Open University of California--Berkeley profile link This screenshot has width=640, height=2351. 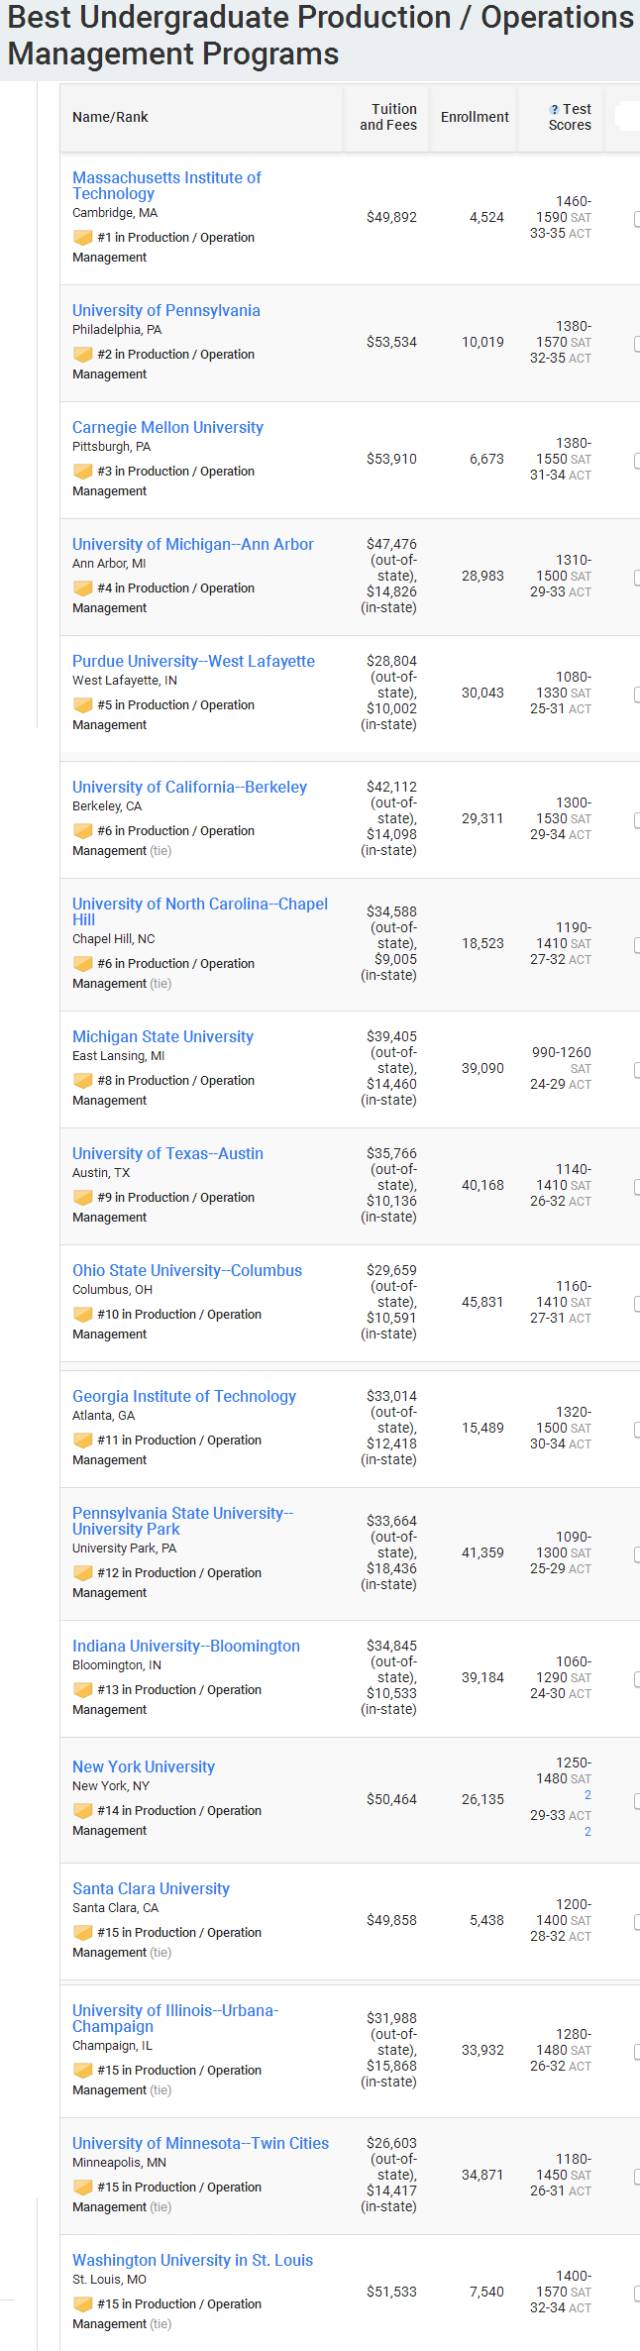pos(189,787)
